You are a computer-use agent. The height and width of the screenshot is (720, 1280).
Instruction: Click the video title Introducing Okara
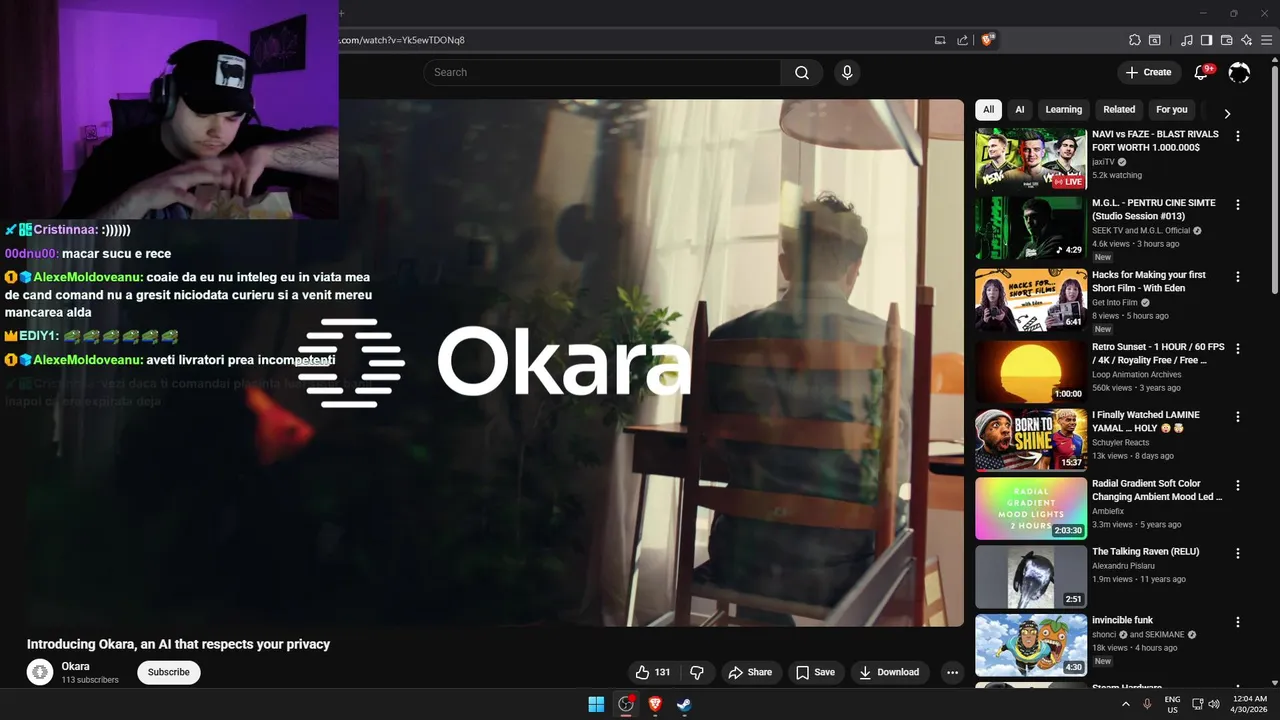point(178,644)
